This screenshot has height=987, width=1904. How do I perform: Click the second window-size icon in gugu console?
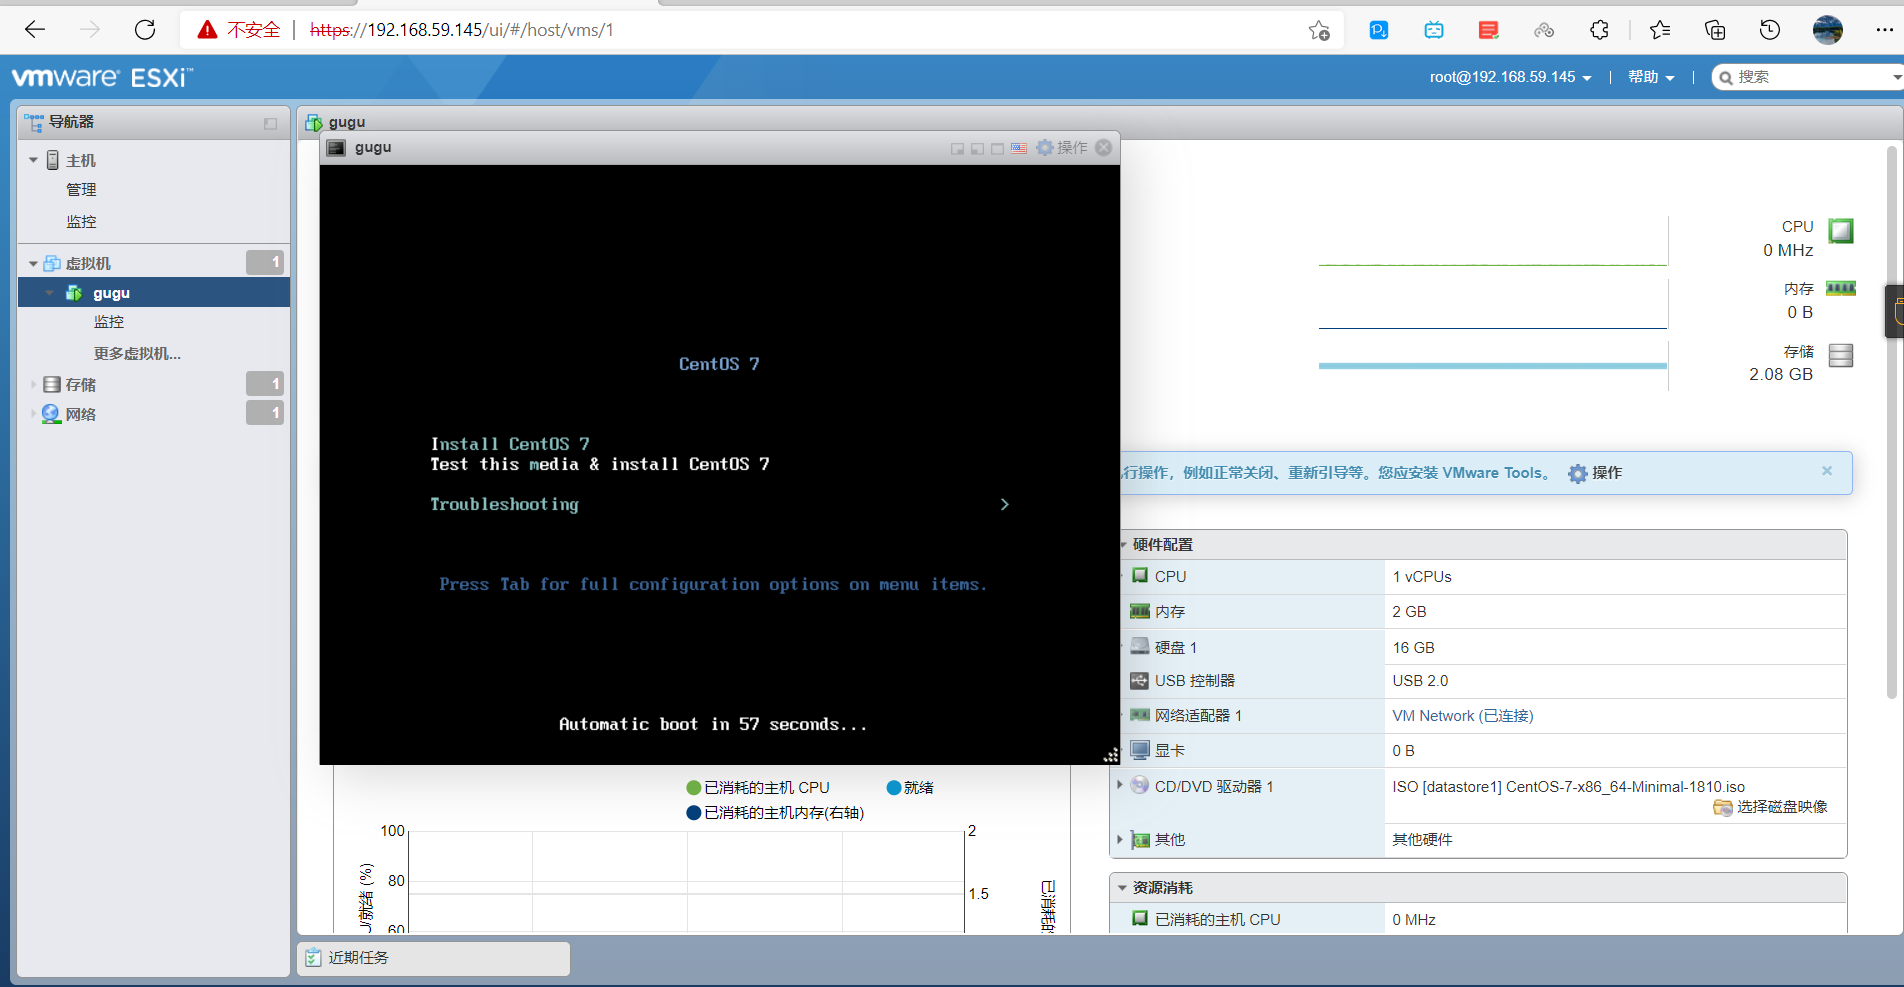click(977, 148)
